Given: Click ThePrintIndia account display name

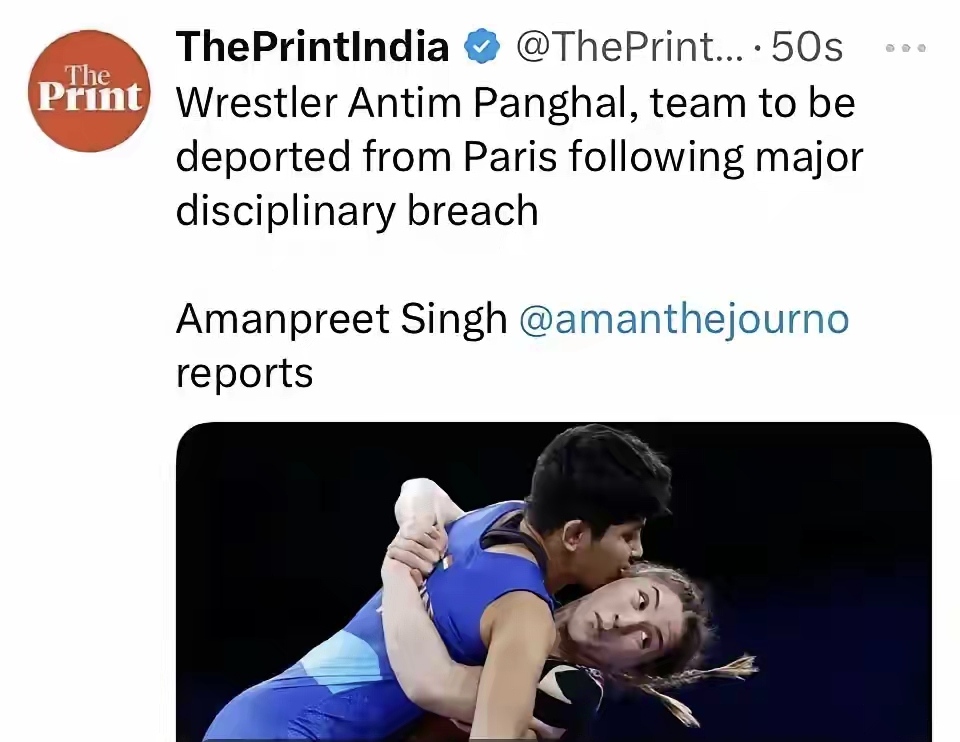Looking at the screenshot, I should click(x=312, y=47).
